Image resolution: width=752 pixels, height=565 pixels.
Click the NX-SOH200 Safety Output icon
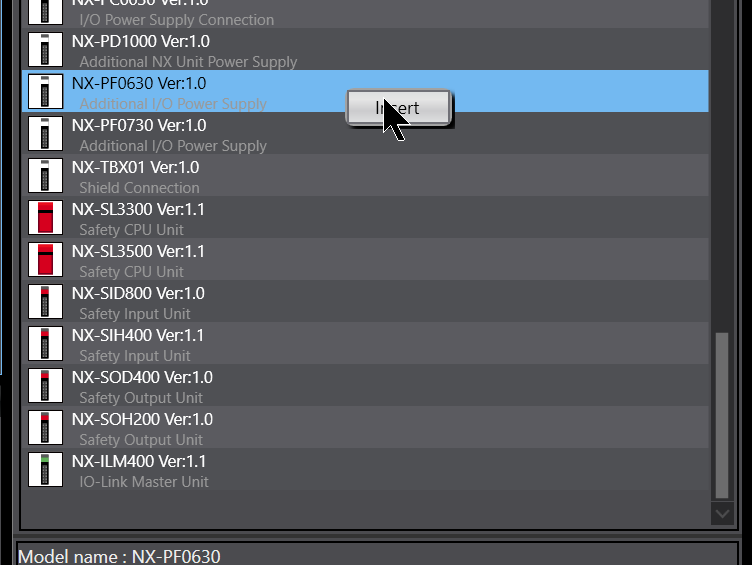(45, 427)
